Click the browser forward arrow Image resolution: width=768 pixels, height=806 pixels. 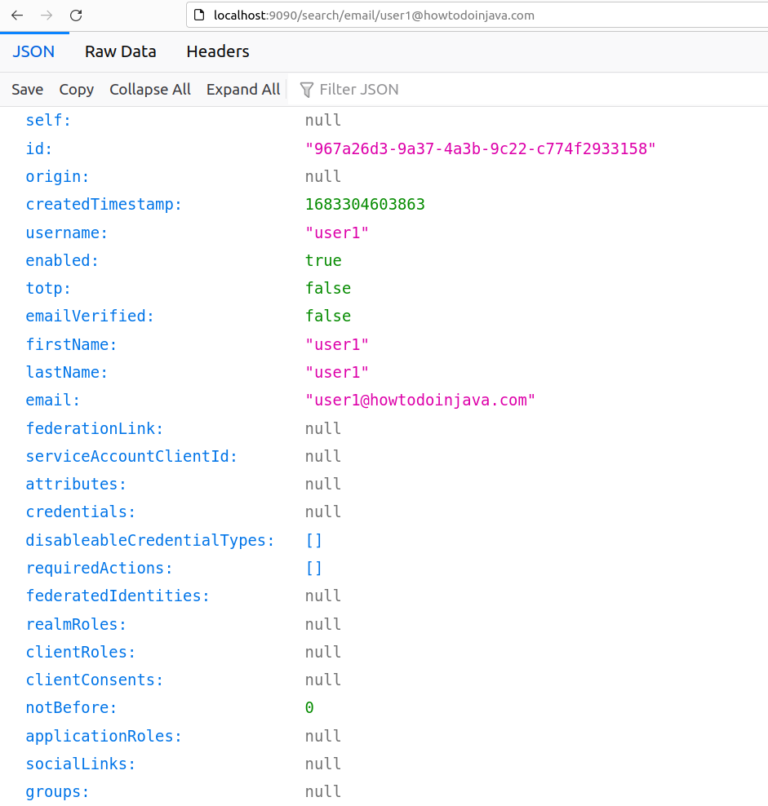click(x=46, y=15)
